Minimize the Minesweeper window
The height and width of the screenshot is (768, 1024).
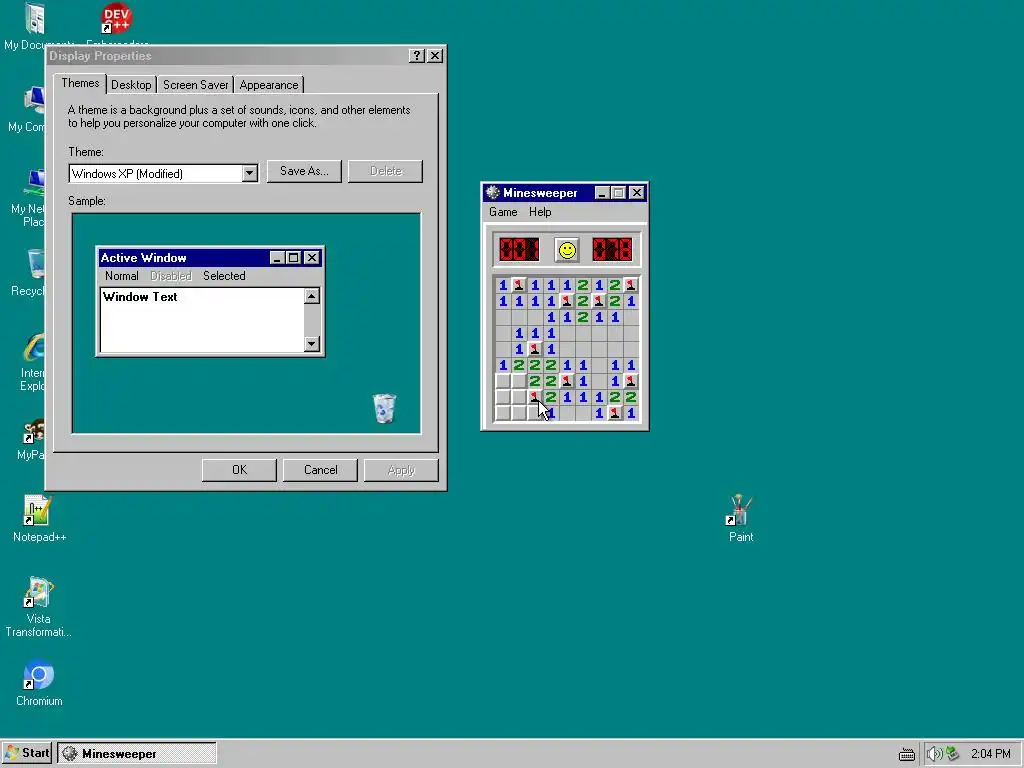(602, 193)
